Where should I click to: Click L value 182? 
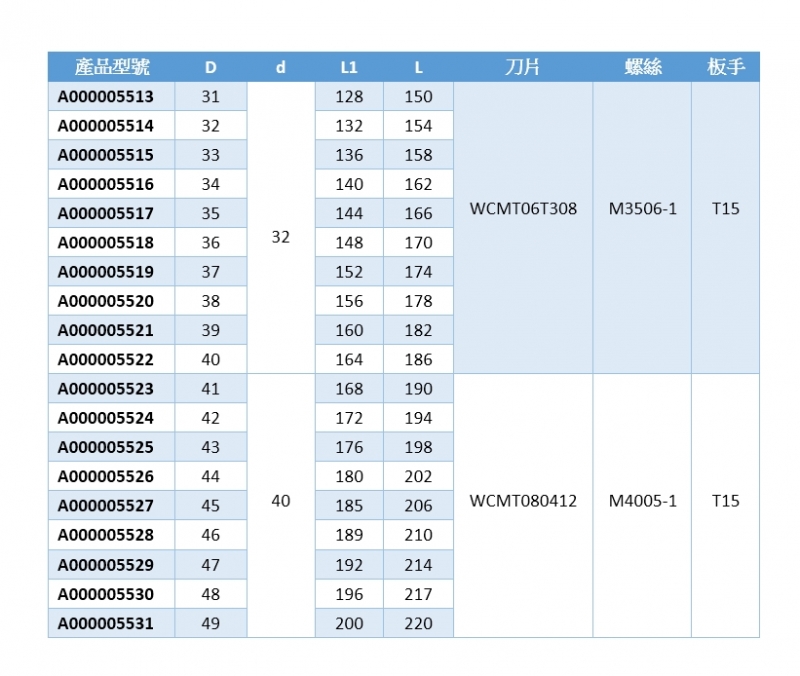click(x=418, y=331)
